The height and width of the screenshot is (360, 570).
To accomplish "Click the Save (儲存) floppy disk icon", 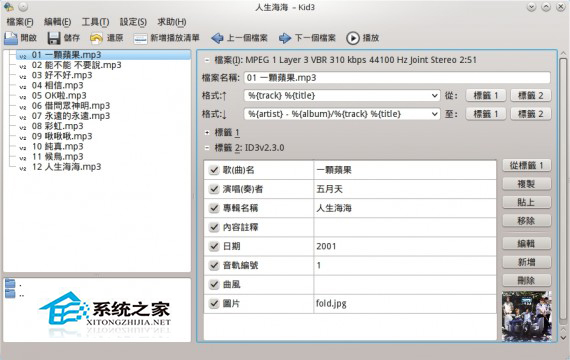I will (x=54, y=38).
